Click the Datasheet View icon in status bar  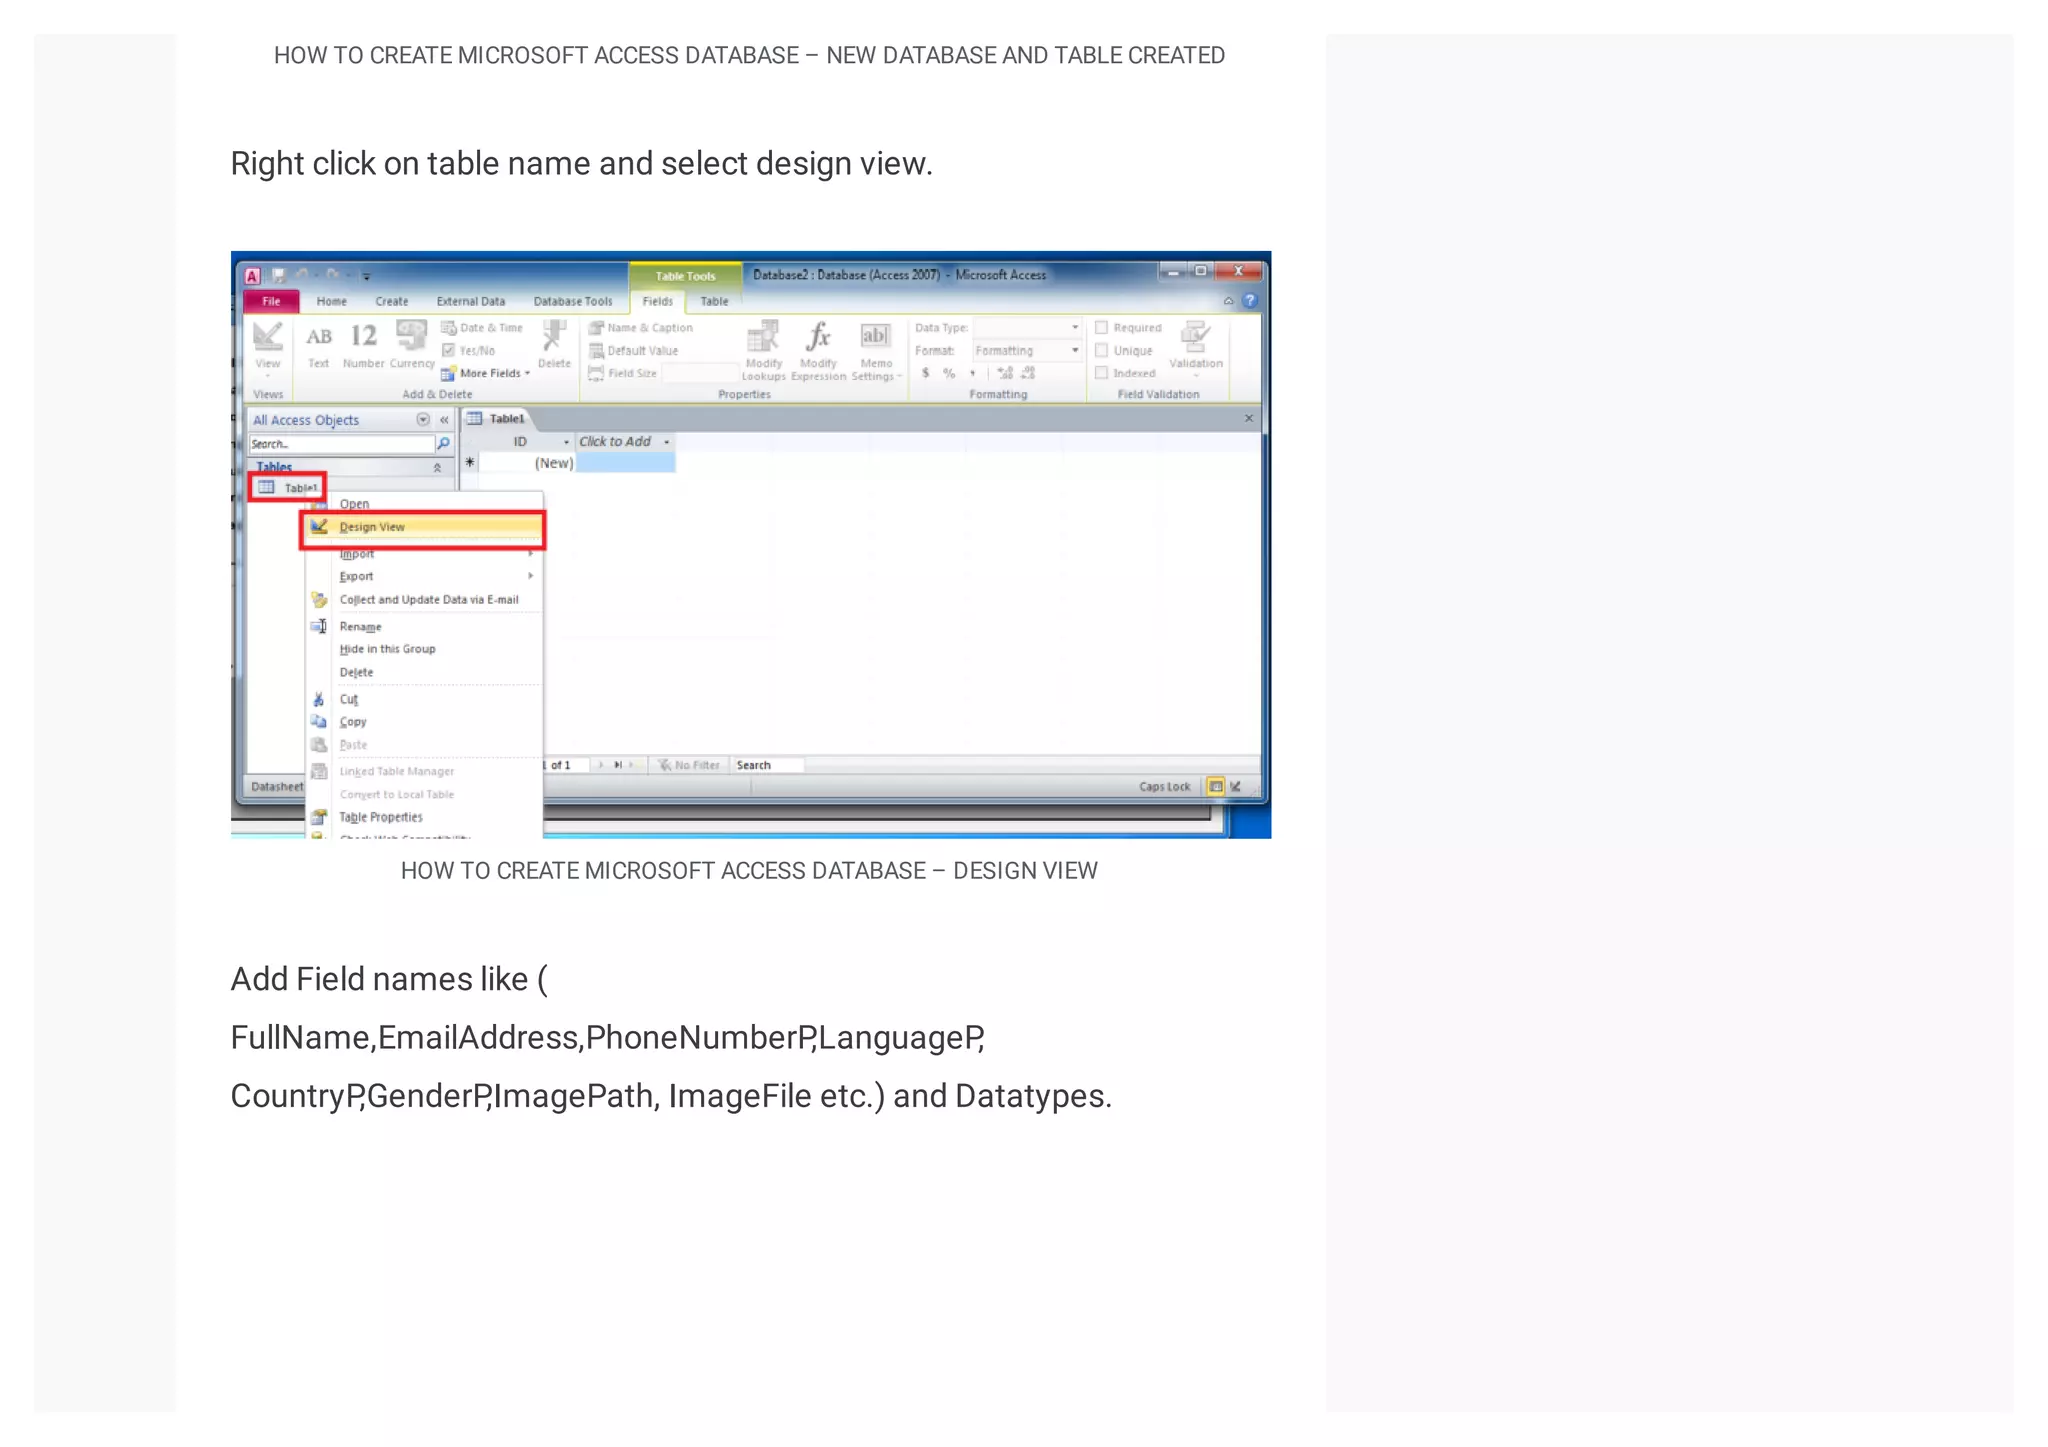click(1216, 787)
